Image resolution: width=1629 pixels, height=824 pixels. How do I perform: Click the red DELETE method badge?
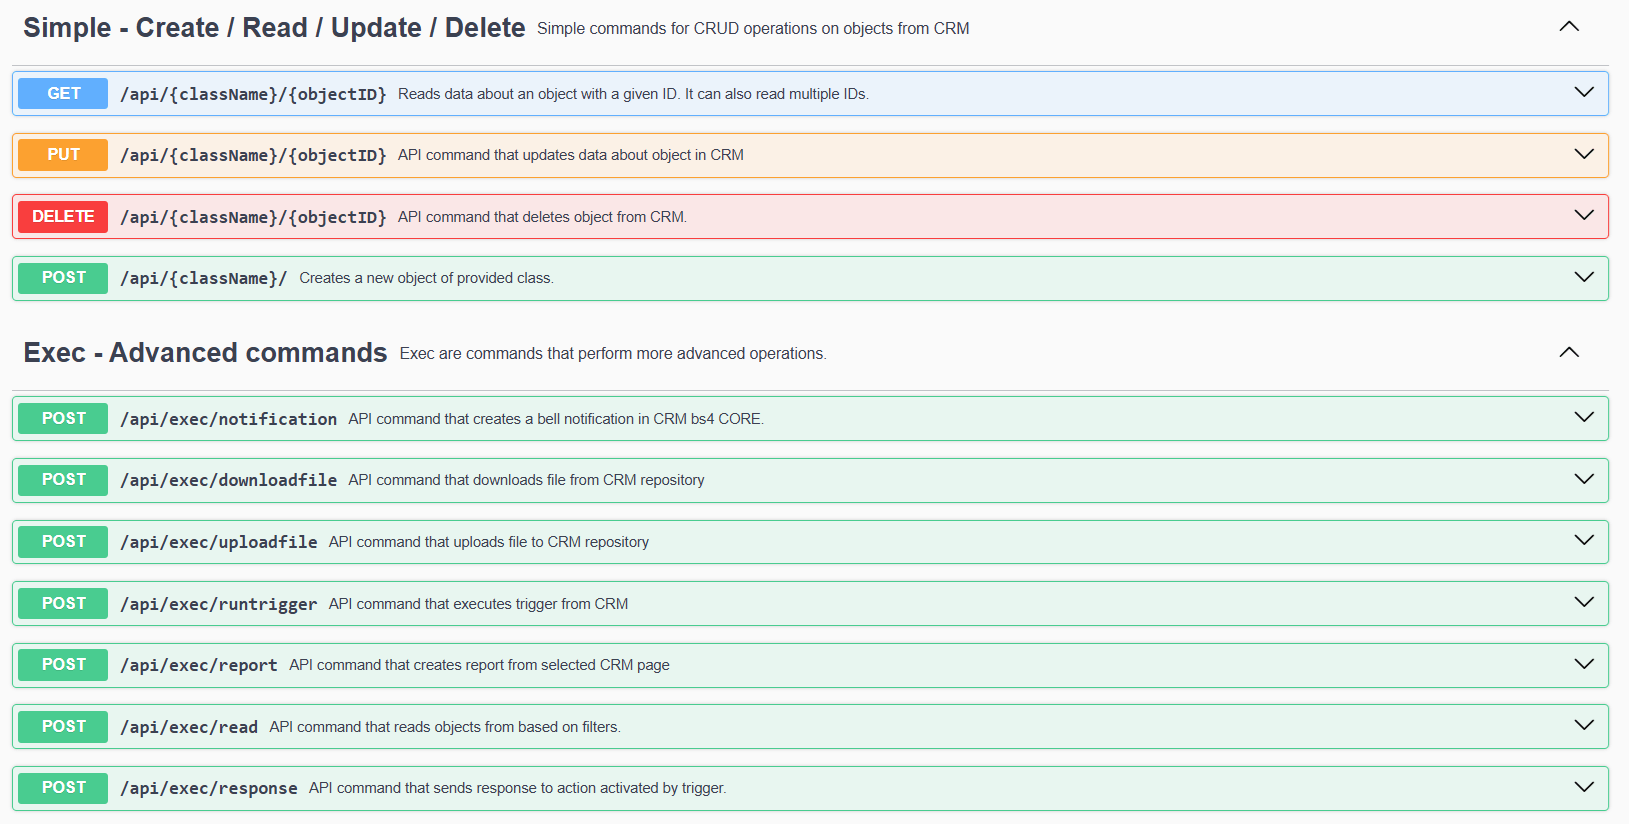63,216
